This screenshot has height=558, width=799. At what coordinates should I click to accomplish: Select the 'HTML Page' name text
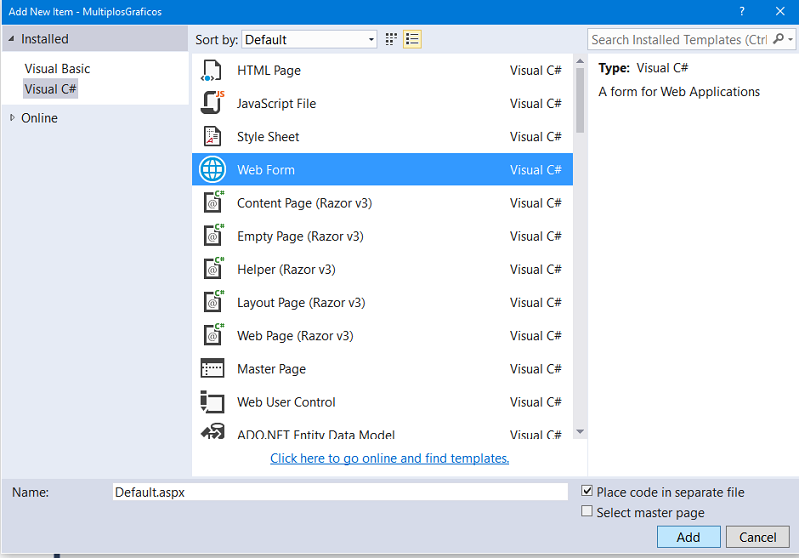(x=269, y=70)
